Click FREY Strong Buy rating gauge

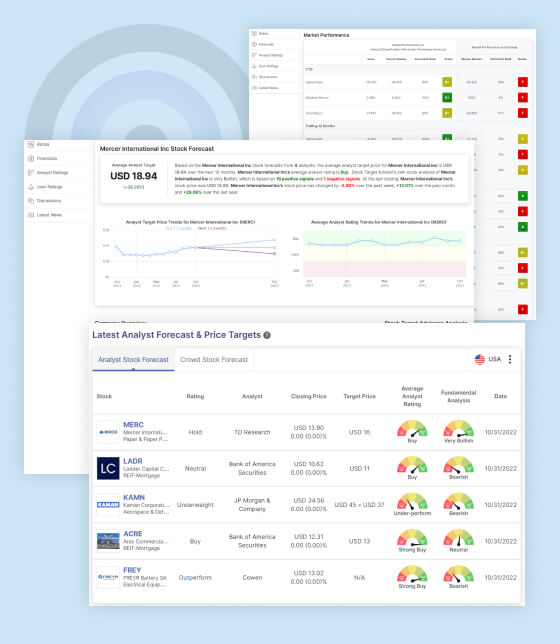tap(412, 574)
